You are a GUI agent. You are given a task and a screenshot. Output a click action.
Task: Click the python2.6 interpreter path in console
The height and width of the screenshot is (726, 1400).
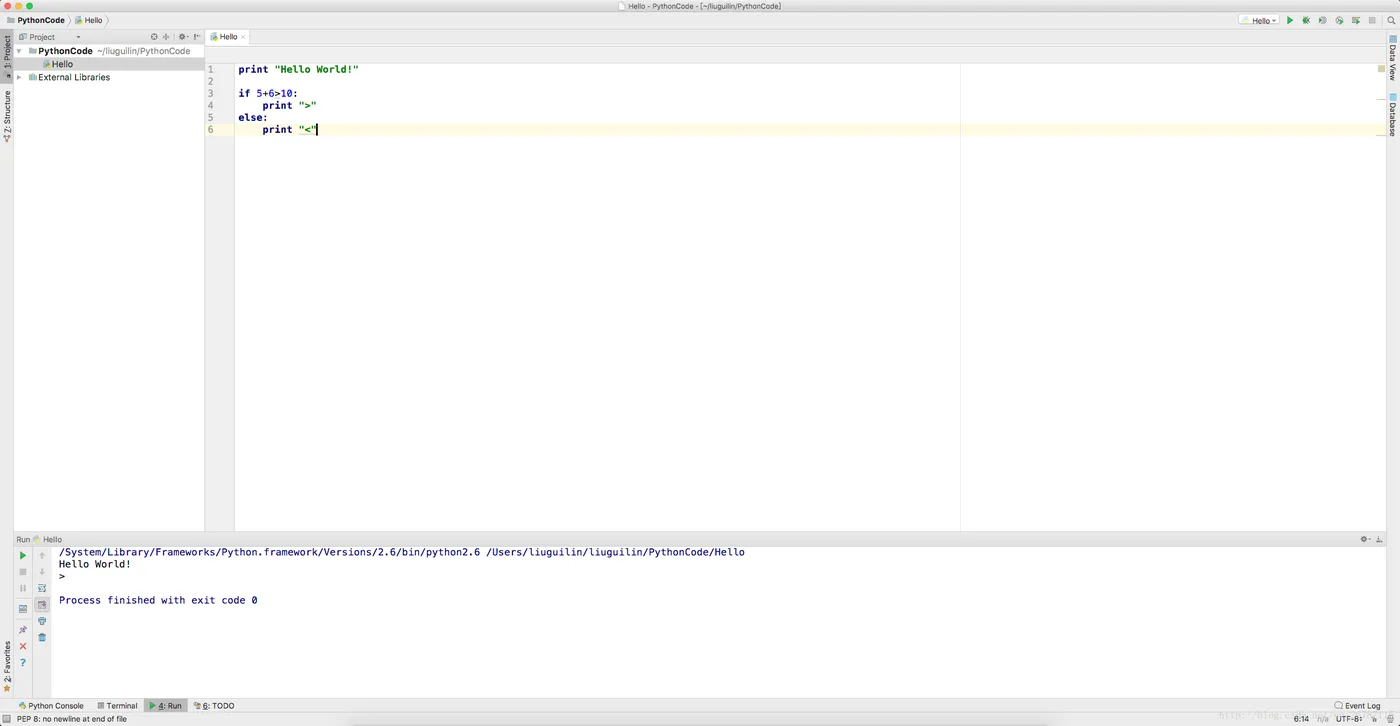[x=270, y=552]
